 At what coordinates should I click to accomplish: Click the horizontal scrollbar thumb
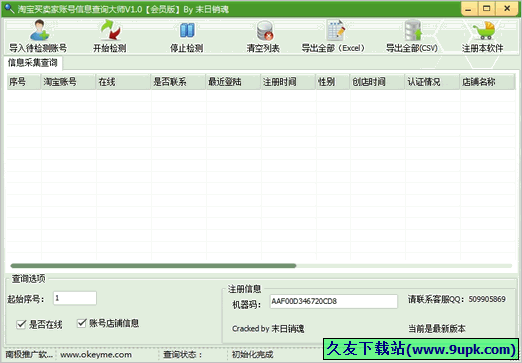pos(153,266)
